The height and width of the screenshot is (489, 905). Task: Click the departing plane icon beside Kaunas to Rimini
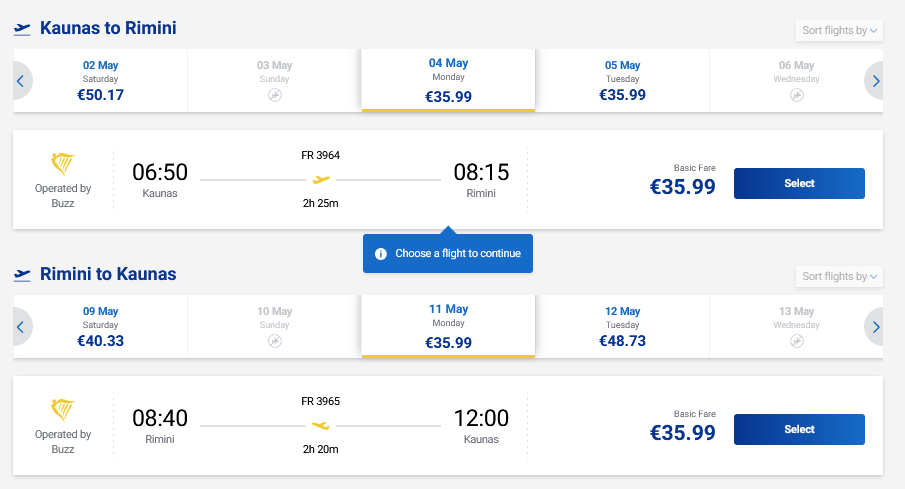[22, 29]
